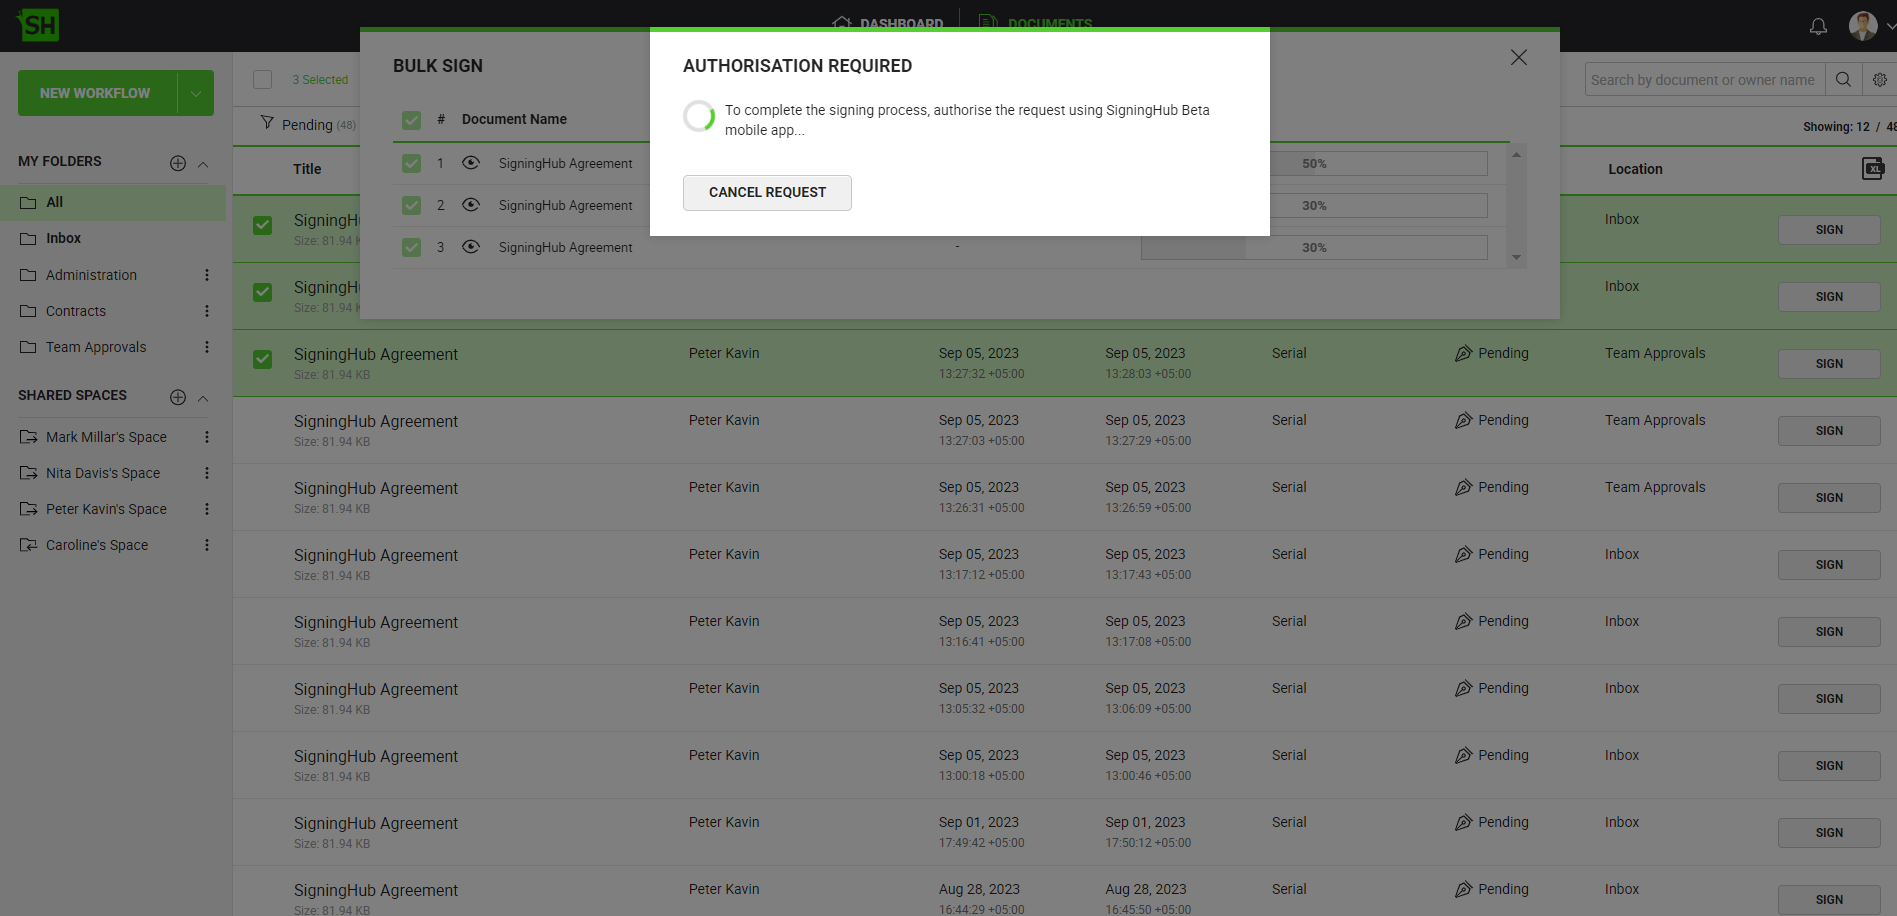The width and height of the screenshot is (1897, 916).
Task: Uncheck document 2 in Bulk Sign list
Action: point(411,205)
